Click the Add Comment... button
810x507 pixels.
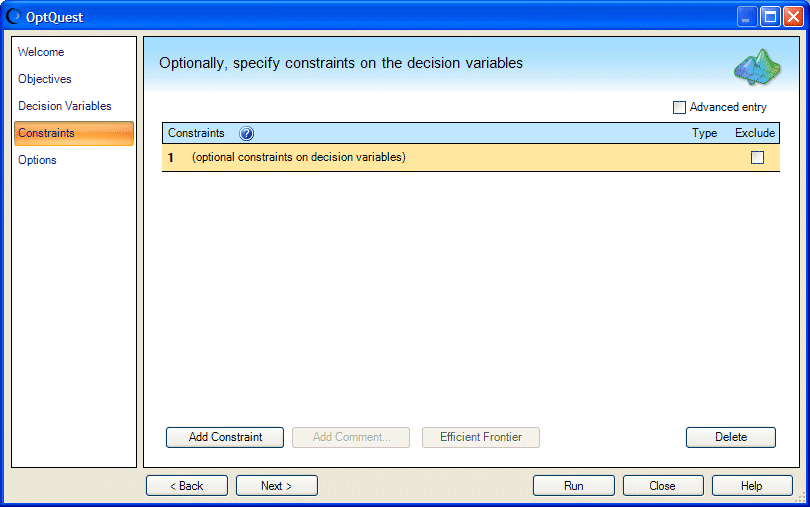[351, 437]
